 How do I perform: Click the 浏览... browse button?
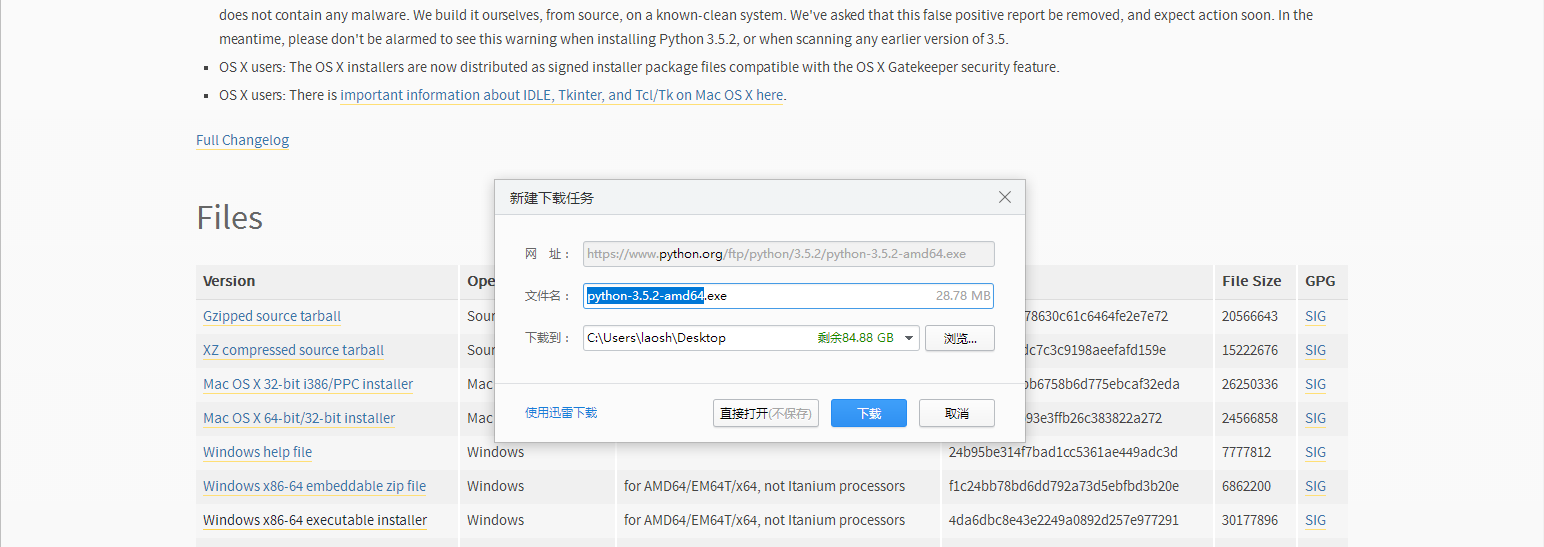coord(960,338)
